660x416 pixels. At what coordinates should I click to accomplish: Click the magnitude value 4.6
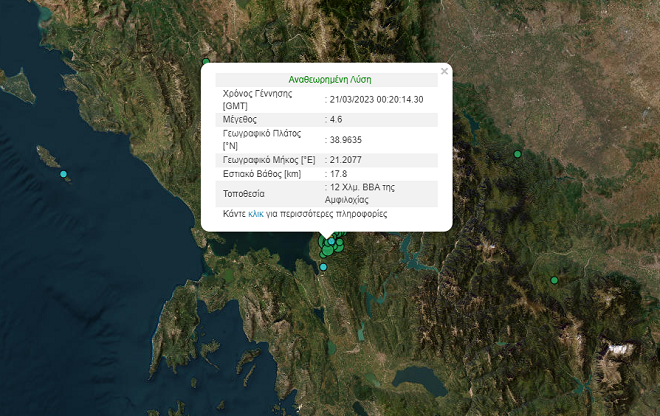(x=337, y=119)
